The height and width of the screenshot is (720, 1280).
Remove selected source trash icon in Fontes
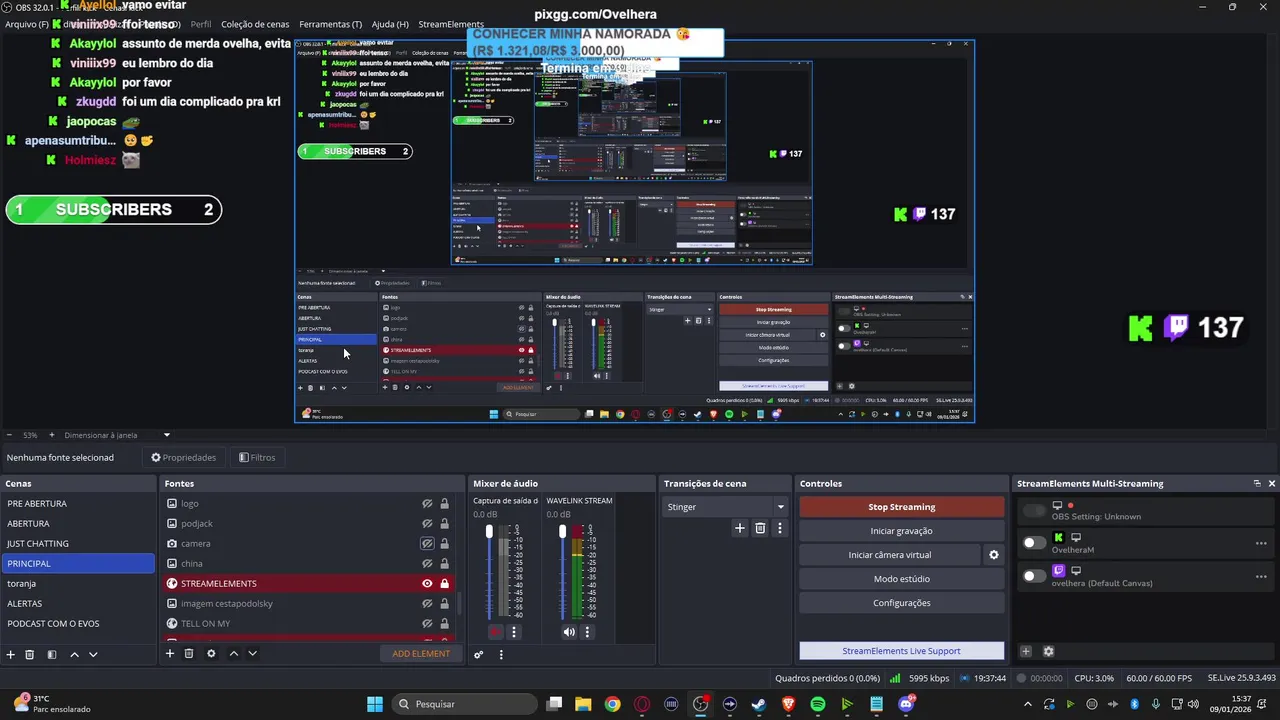pyautogui.click(x=189, y=653)
